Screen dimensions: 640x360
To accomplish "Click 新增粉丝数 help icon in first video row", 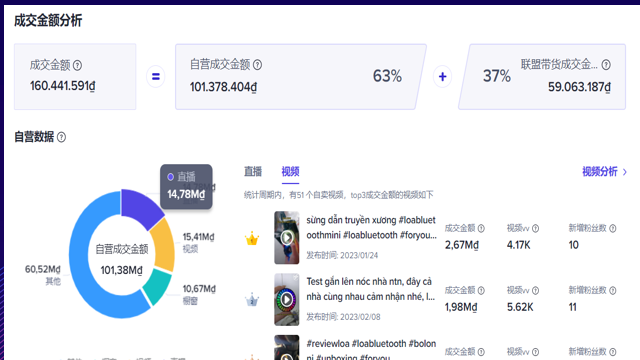I will (x=613, y=229).
